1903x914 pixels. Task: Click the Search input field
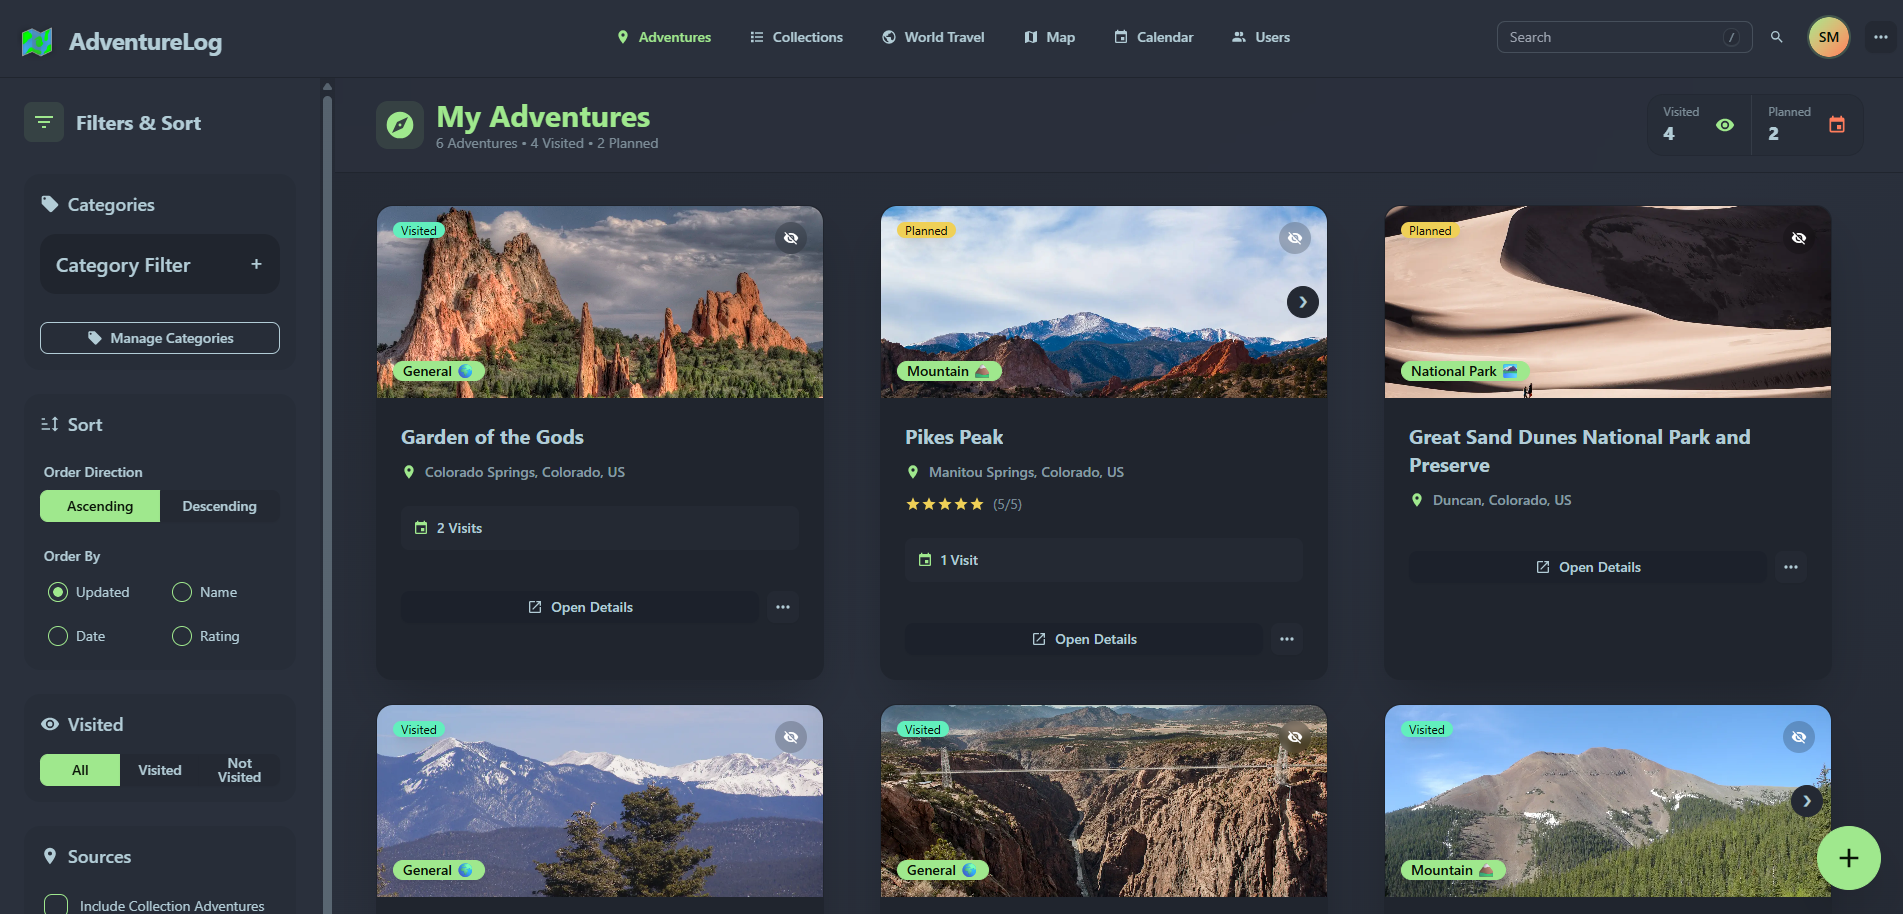click(1610, 37)
